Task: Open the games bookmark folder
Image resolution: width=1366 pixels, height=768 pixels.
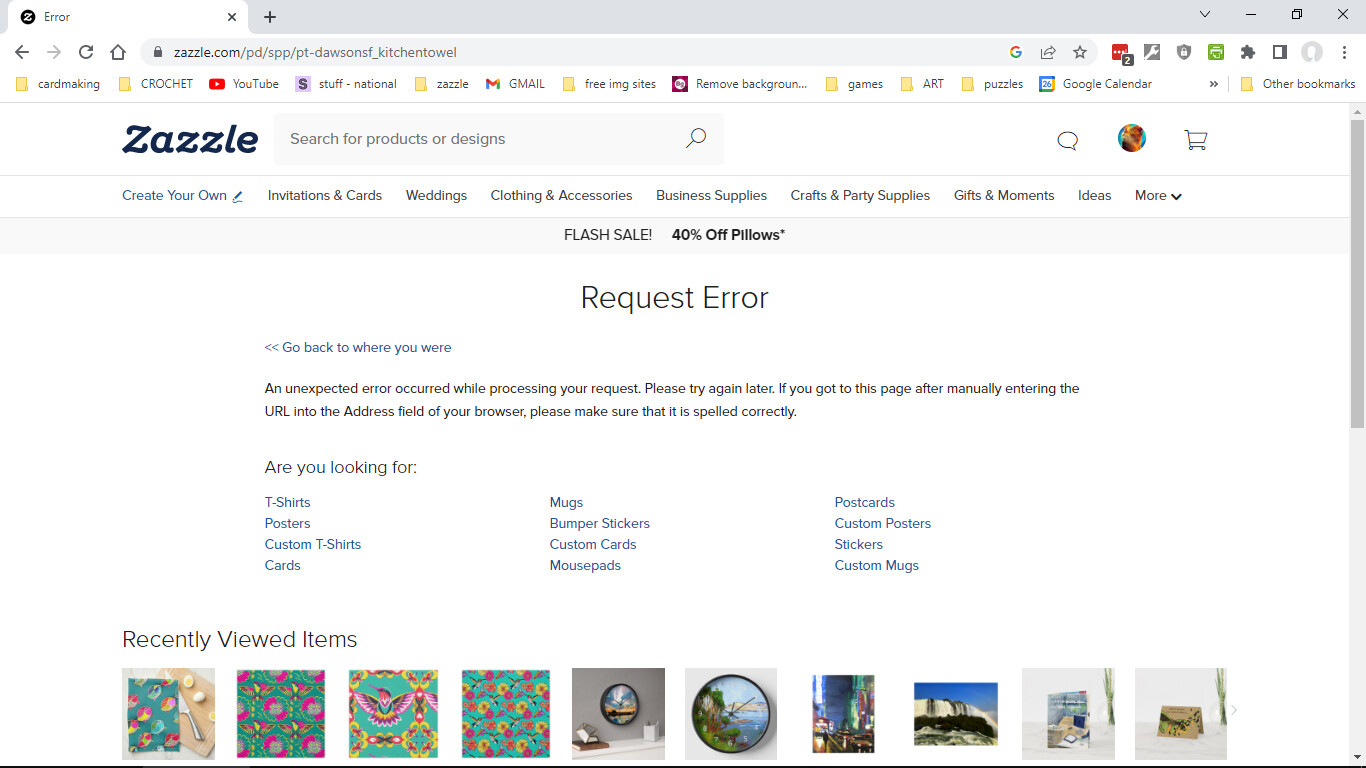Action: (854, 84)
